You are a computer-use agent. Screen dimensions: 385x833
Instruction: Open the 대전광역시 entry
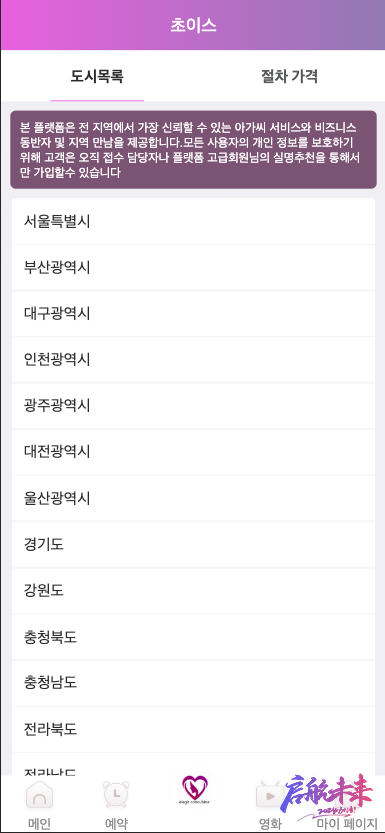point(193,452)
